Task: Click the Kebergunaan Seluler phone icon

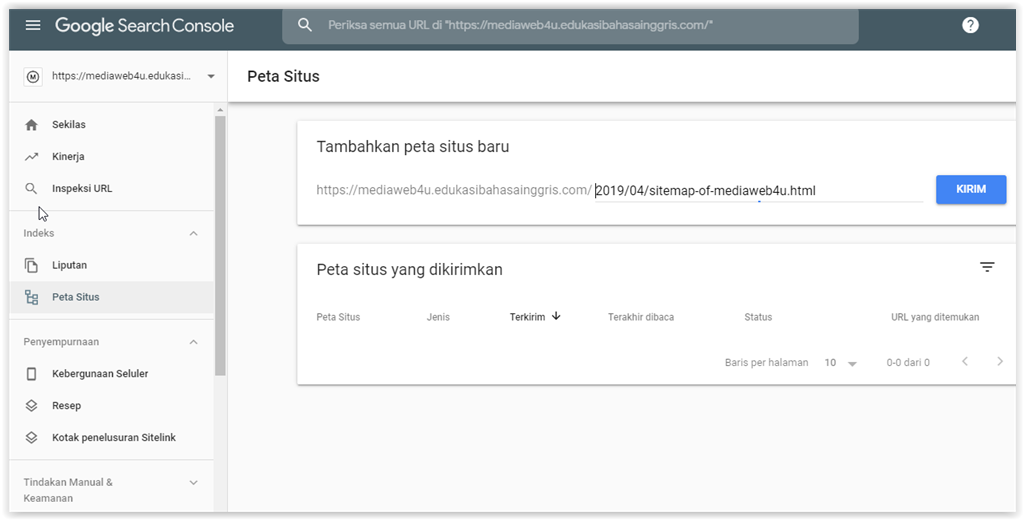Action: coord(31,374)
